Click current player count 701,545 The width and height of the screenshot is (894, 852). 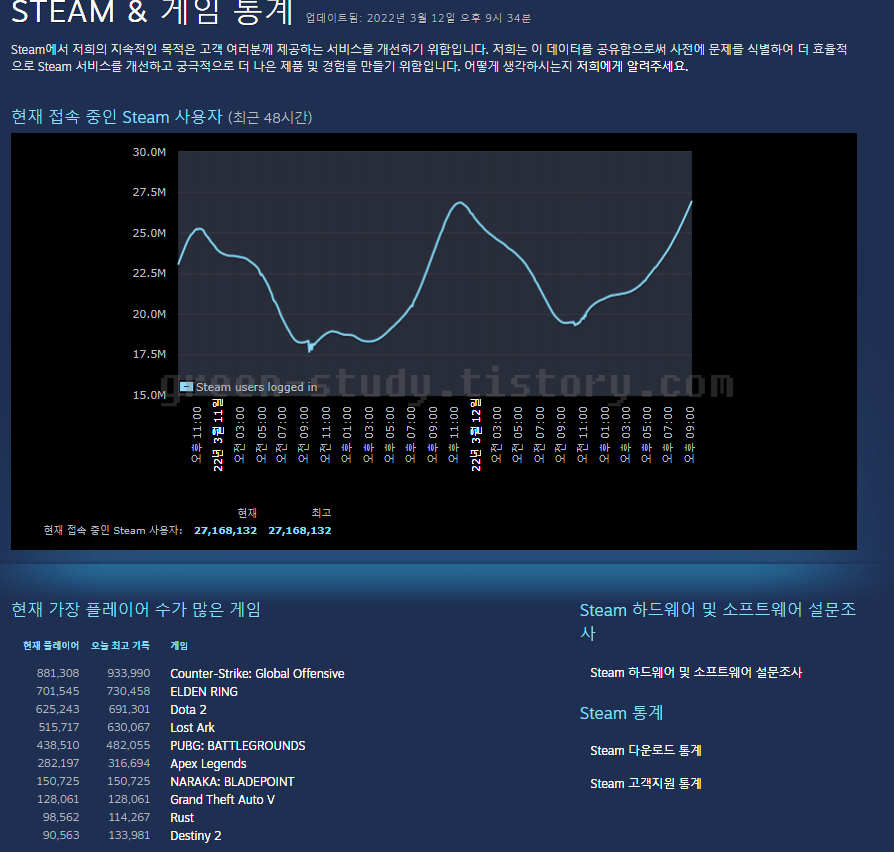(x=58, y=691)
